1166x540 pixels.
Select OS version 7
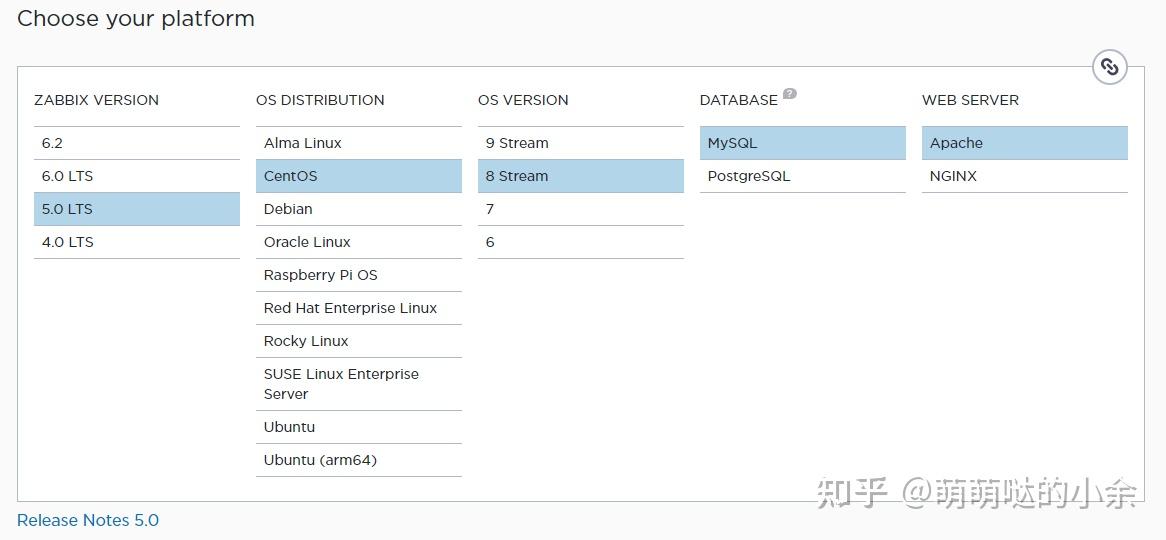[581, 209]
